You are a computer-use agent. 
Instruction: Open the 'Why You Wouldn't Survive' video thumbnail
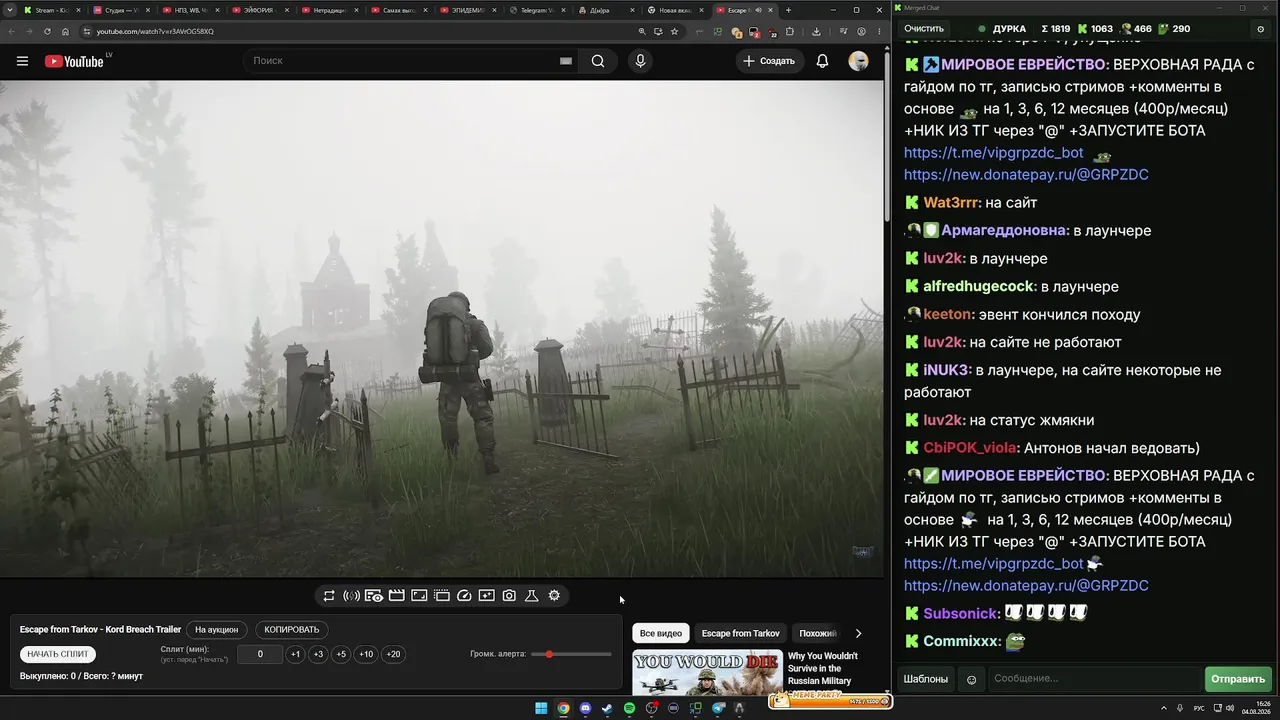[x=707, y=672]
